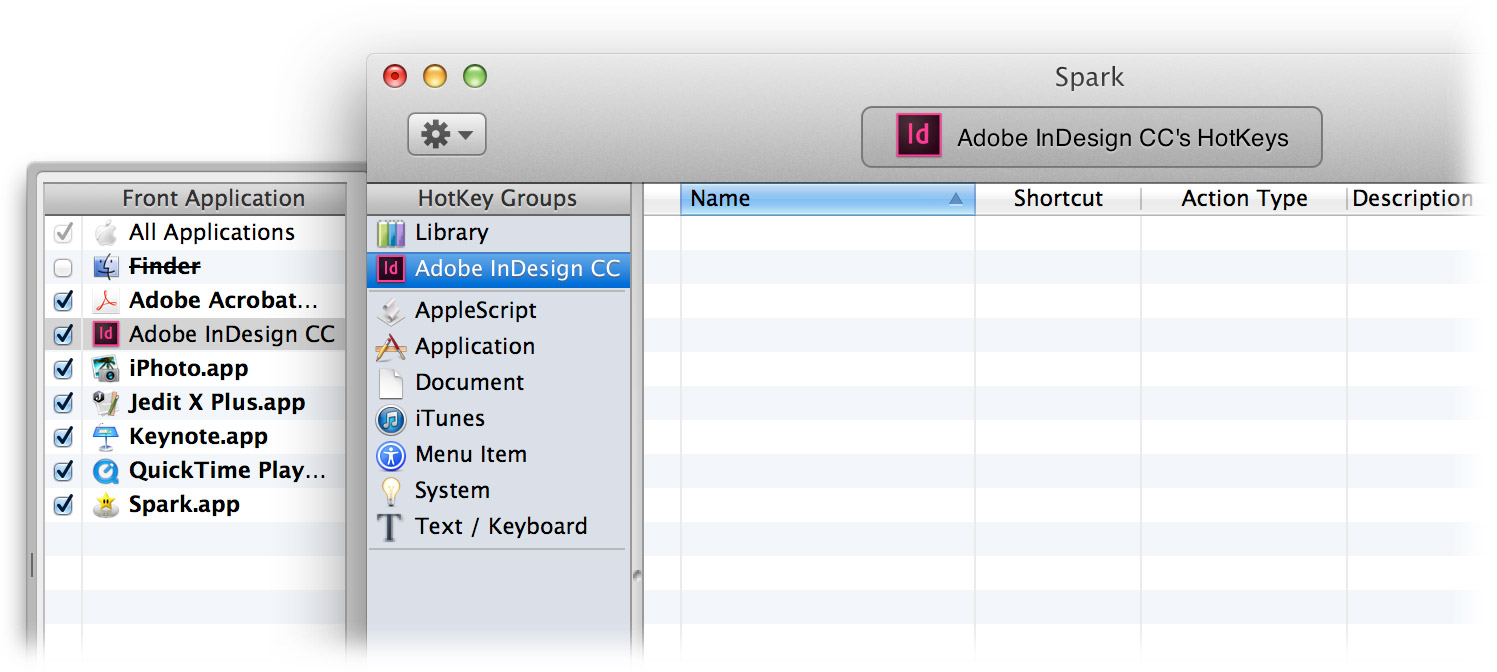Select the Library books icon

coord(391,233)
